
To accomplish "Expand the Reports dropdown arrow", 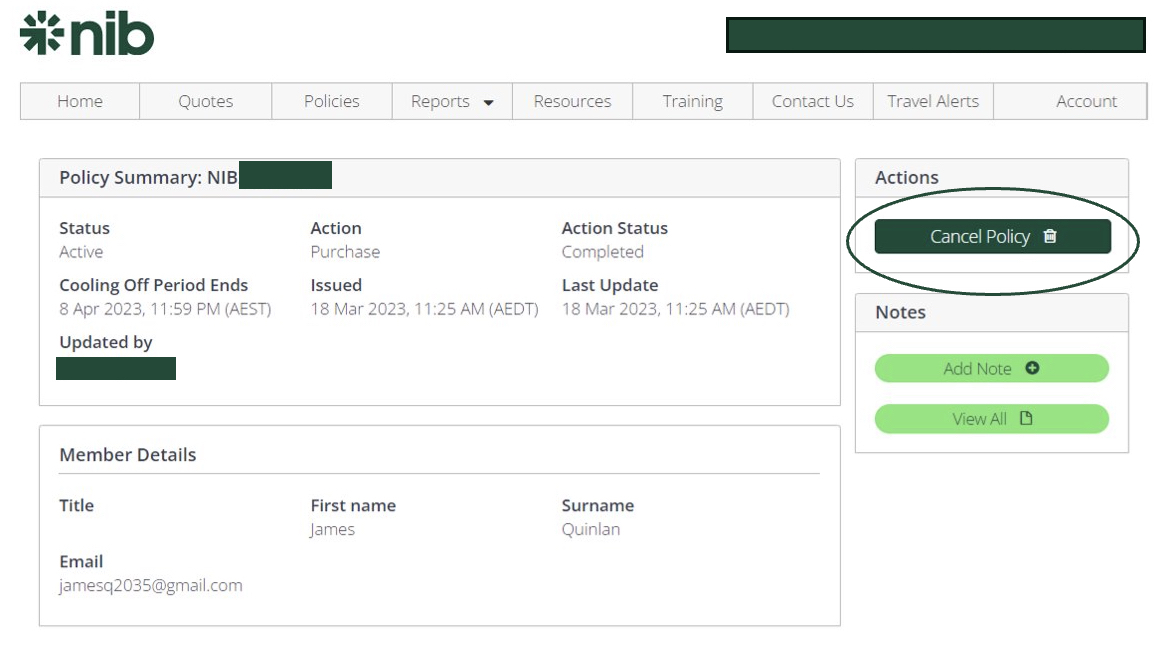I will tap(488, 102).
